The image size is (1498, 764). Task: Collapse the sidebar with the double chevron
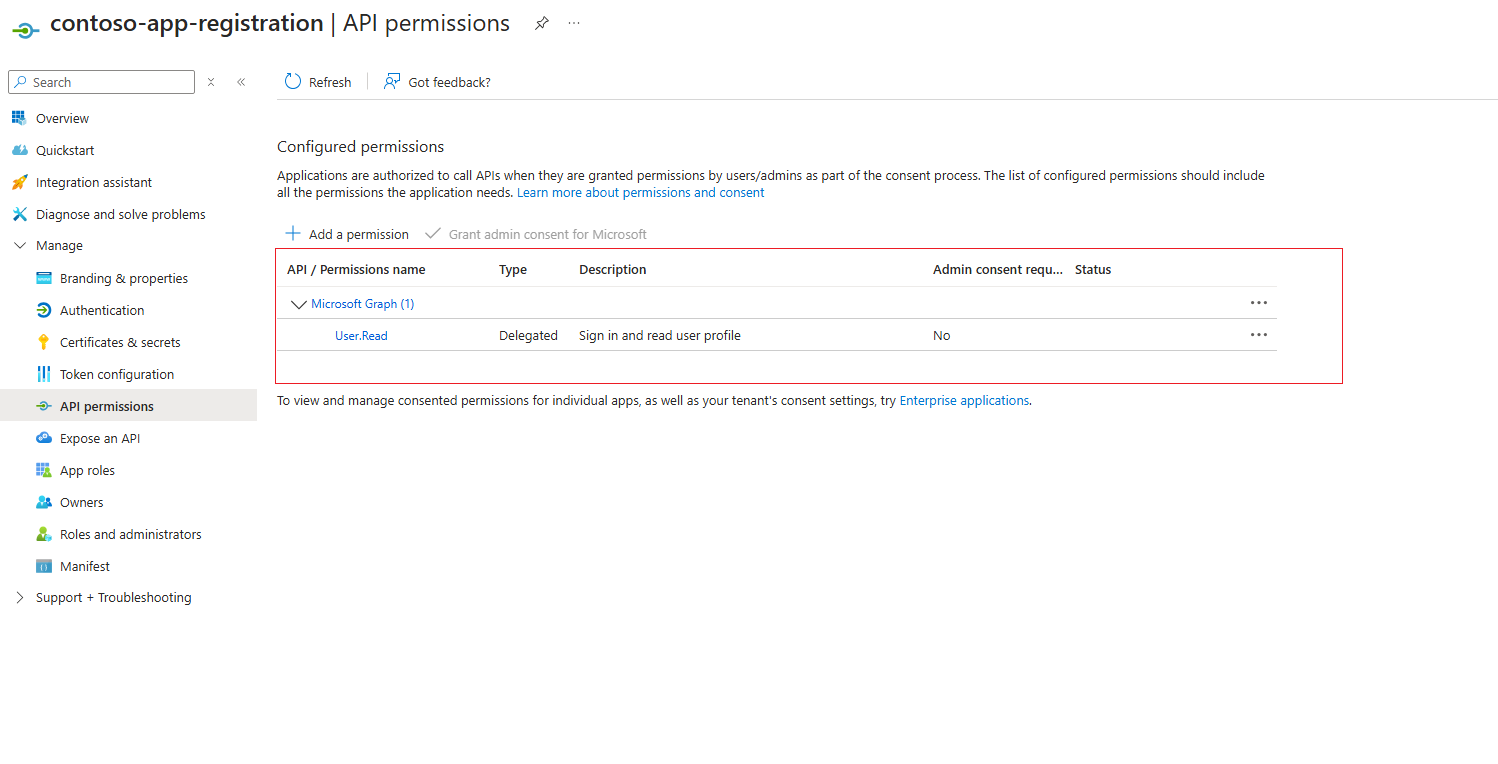241,82
